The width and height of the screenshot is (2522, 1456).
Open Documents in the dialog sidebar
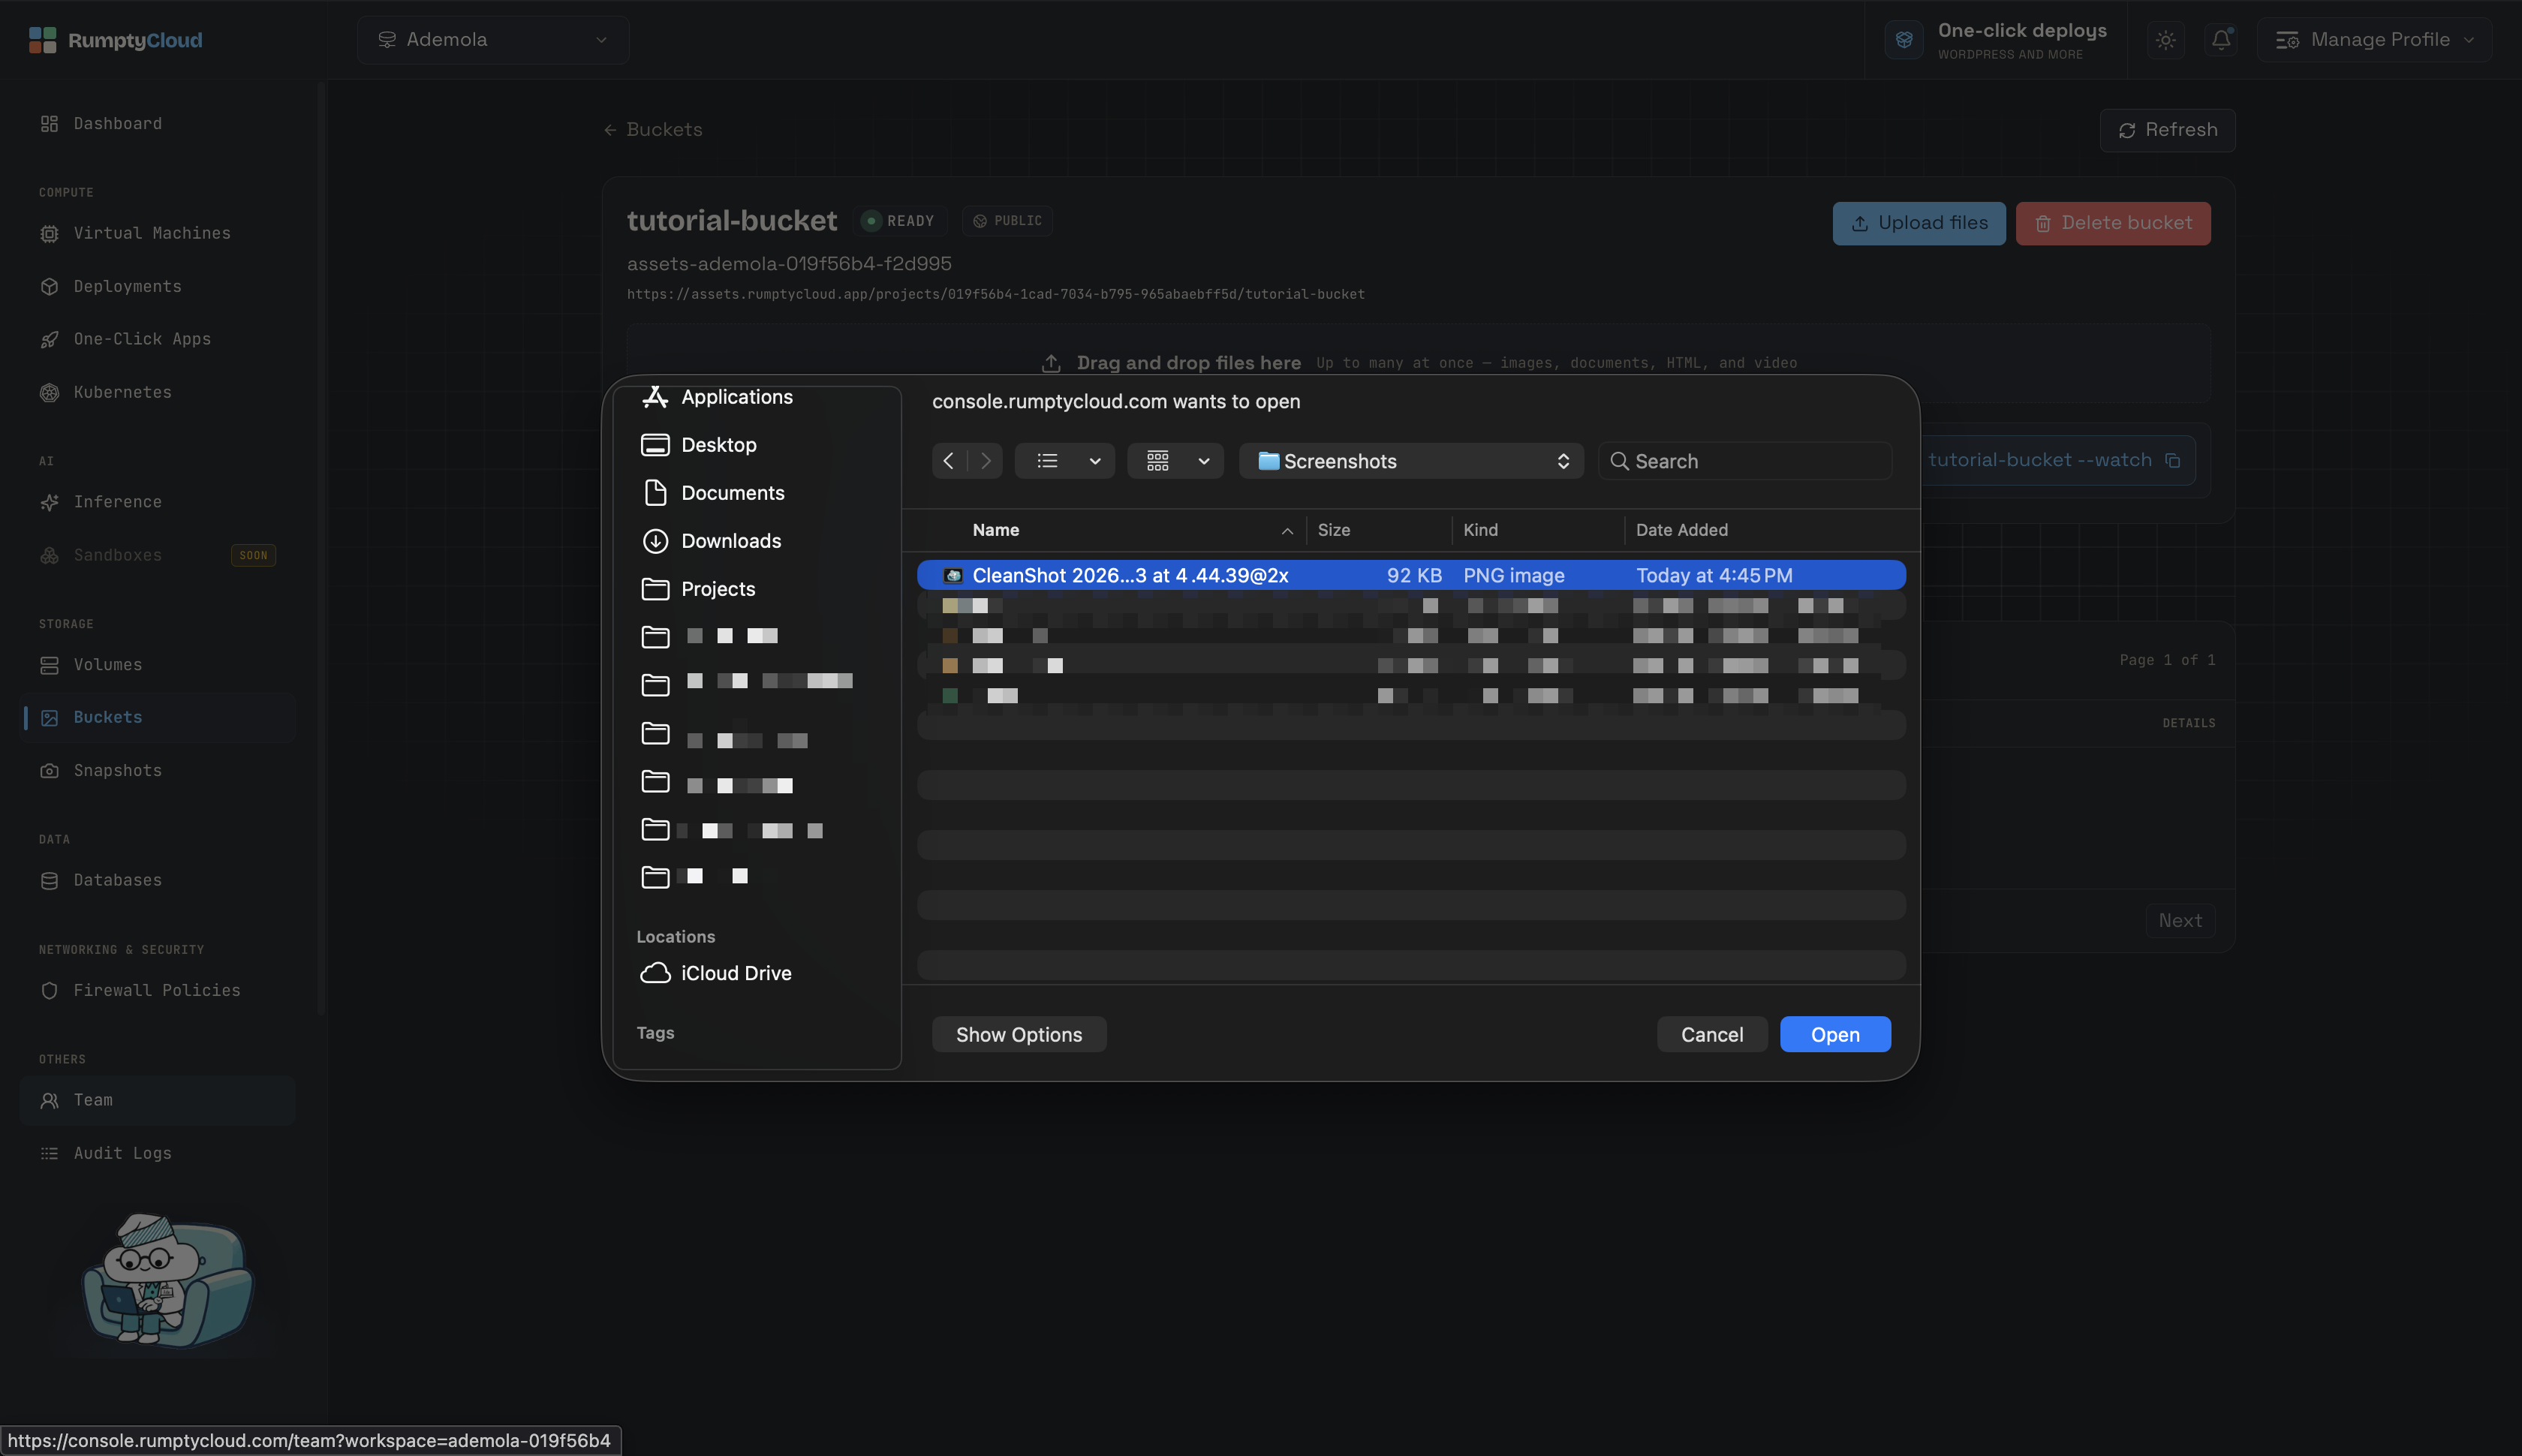pos(713,493)
